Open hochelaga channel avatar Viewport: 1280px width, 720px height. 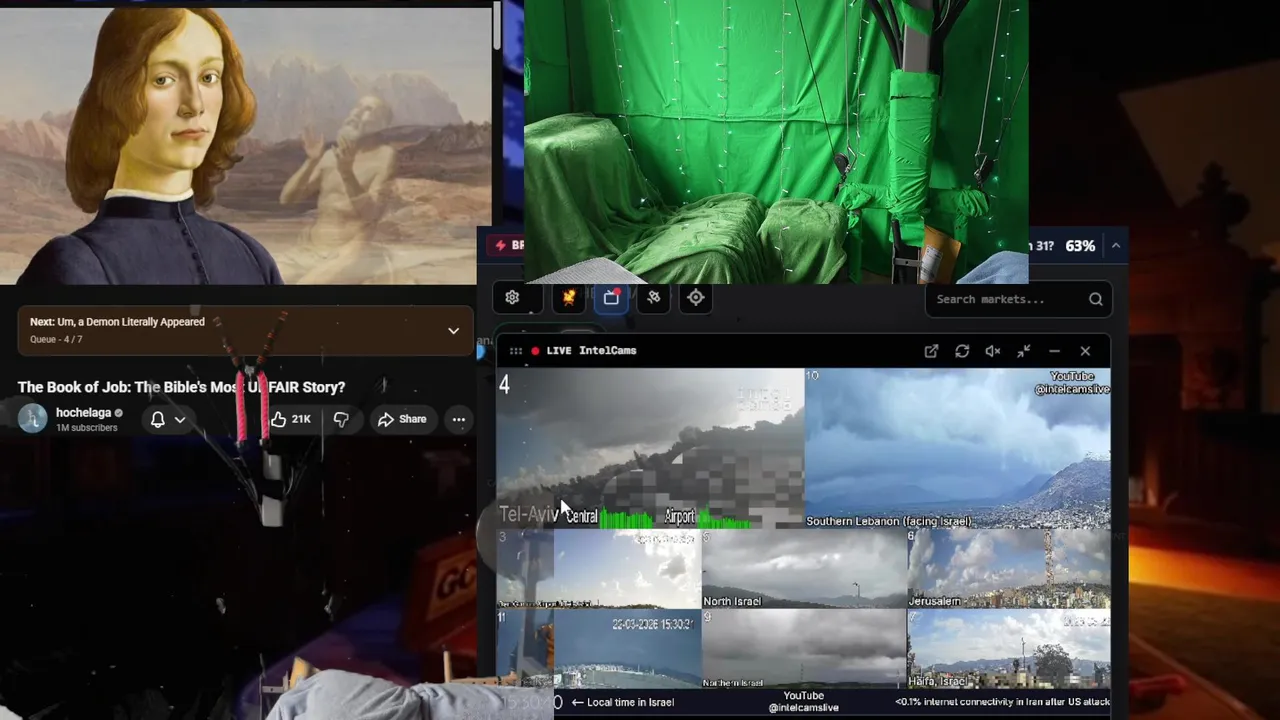coord(33,419)
